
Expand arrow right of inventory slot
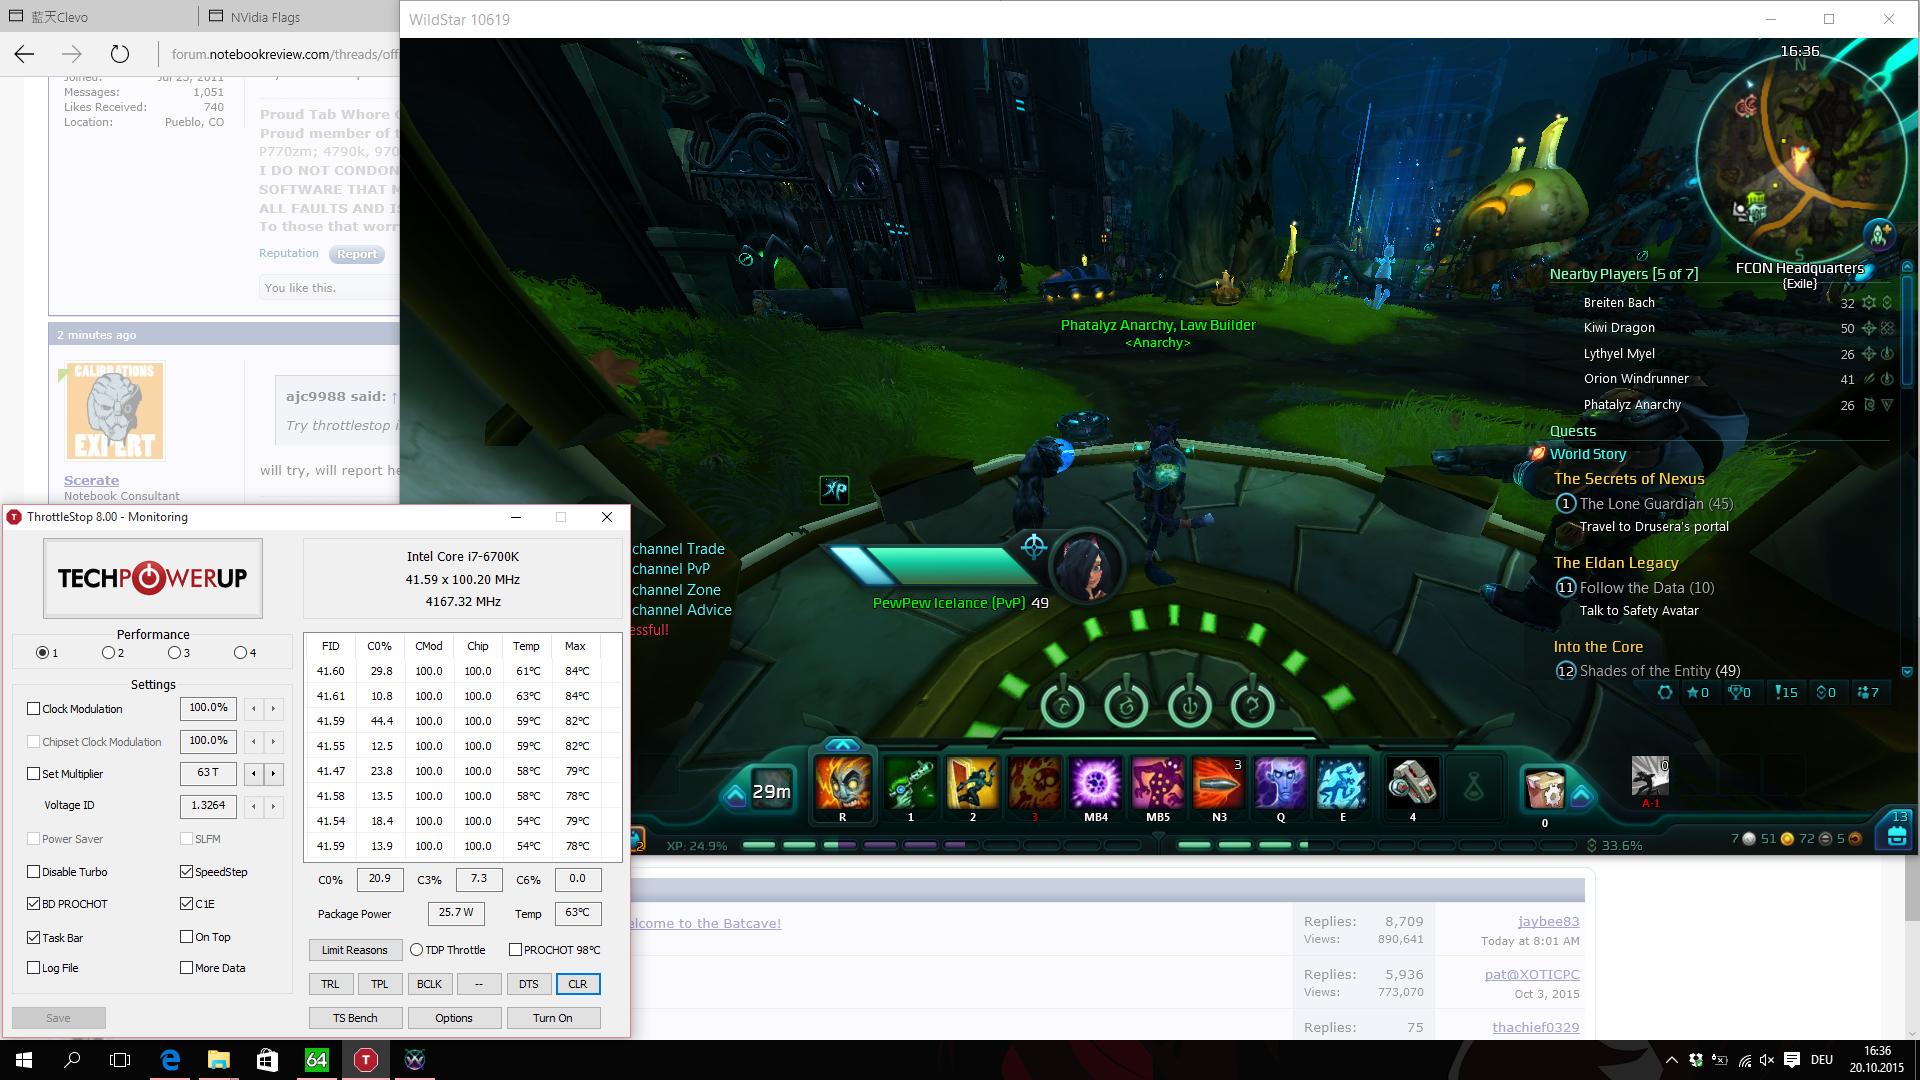1581,796
